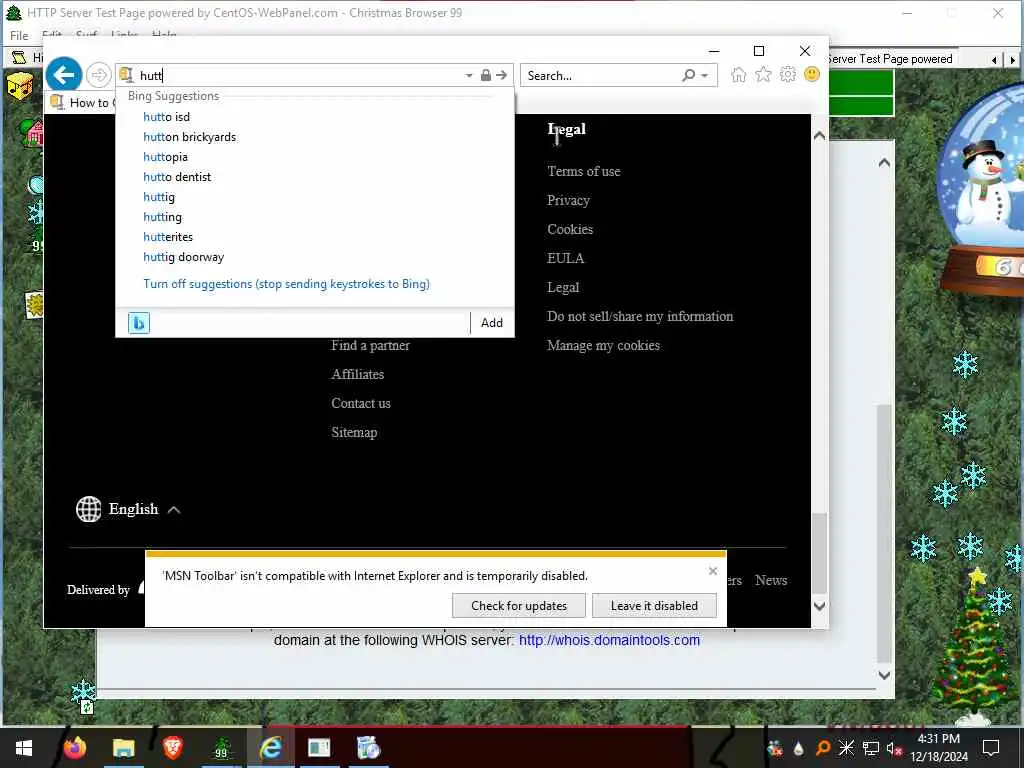Select suggestion "hutton brickyards"
The width and height of the screenshot is (1024, 768).
(189, 137)
